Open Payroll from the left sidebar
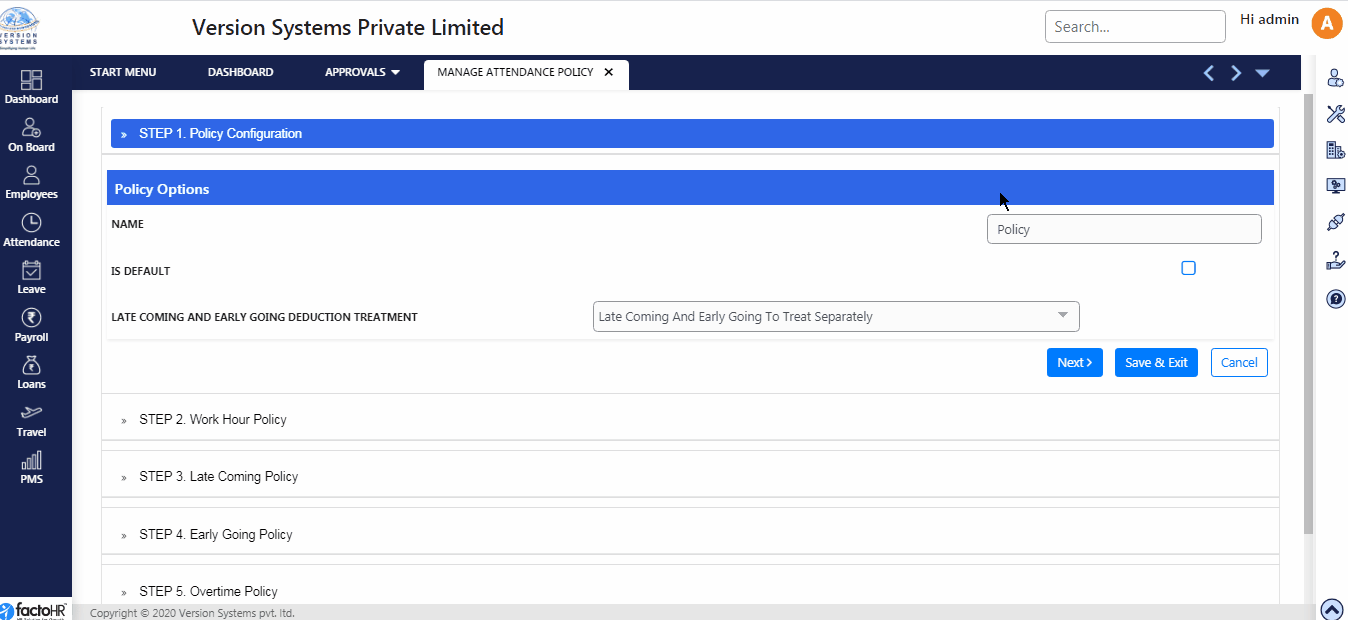This screenshot has width=1348, height=620. tap(31, 324)
